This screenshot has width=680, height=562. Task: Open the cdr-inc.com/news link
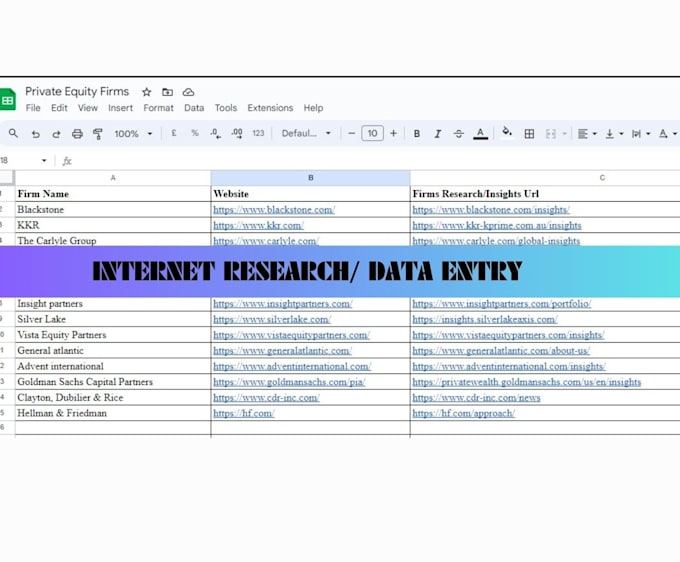(476, 398)
